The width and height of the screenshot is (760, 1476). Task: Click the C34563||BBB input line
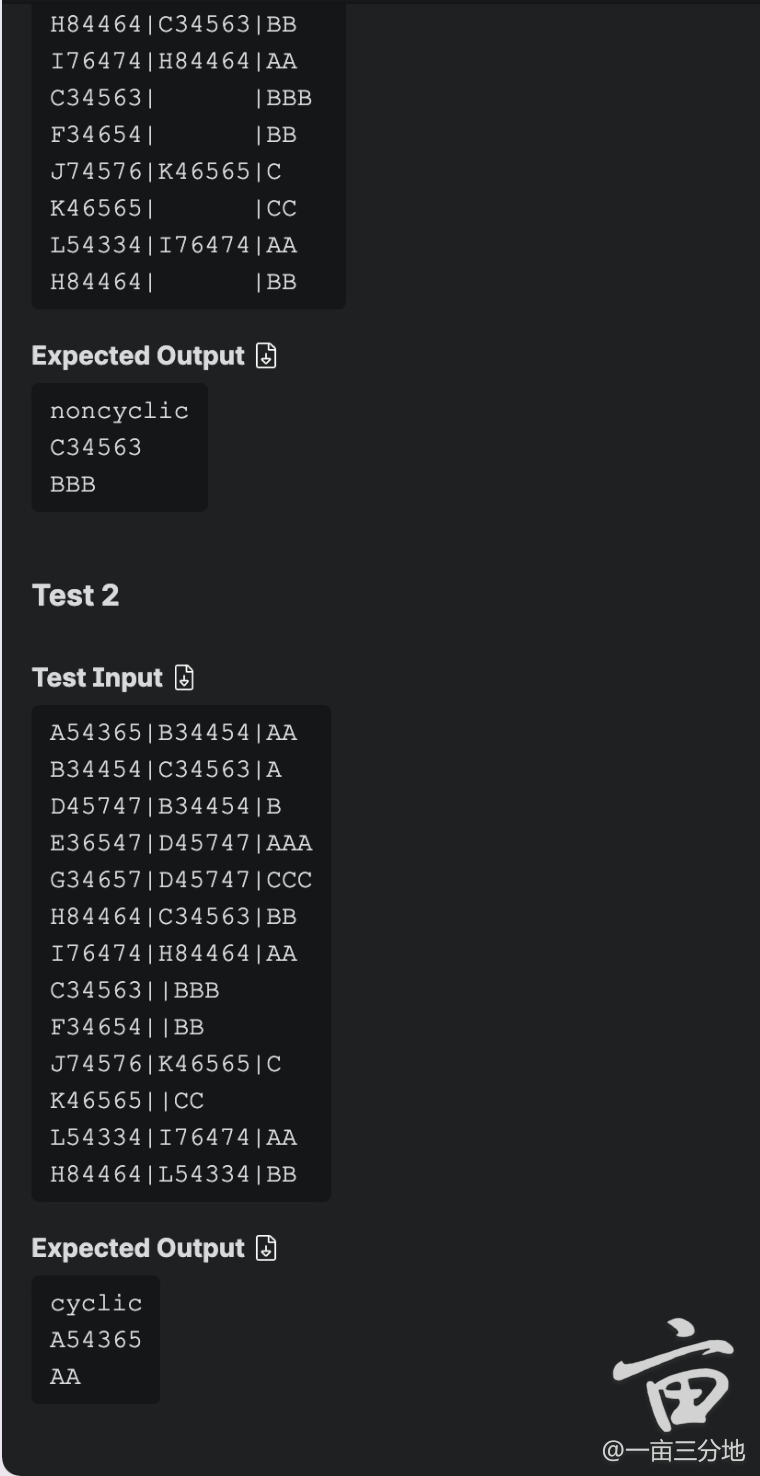(135, 990)
